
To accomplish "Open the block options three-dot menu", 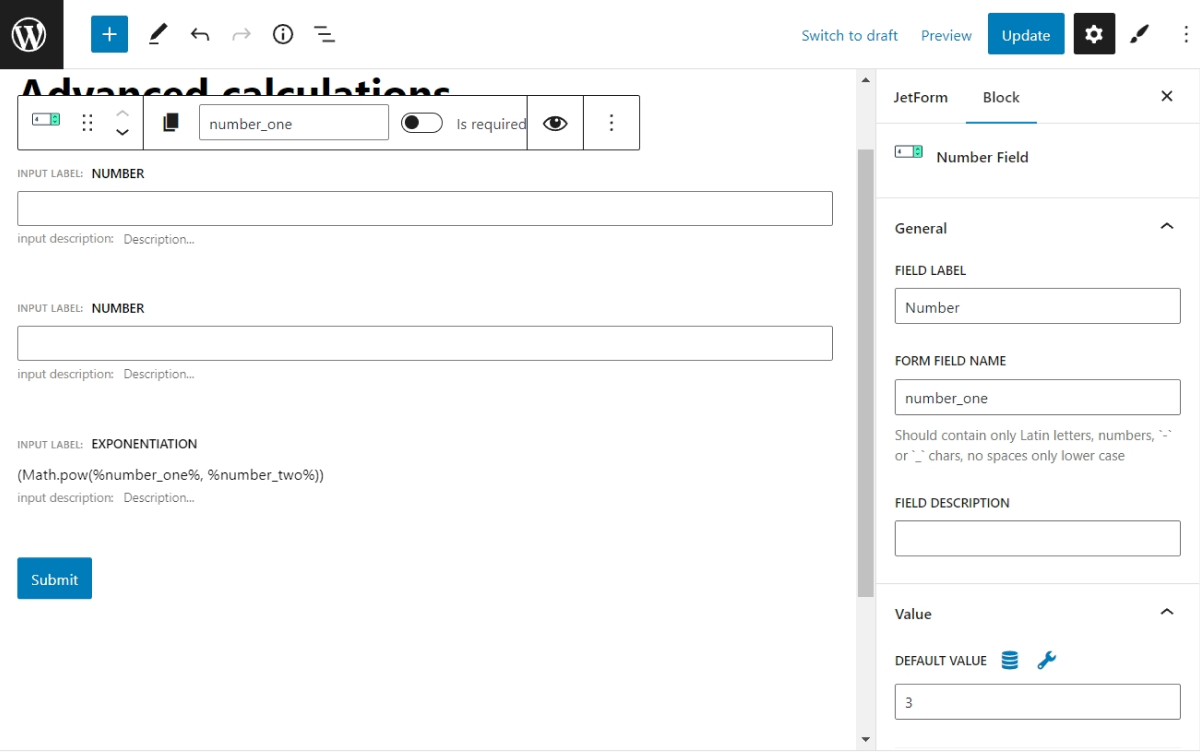I will pyautogui.click(x=611, y=122).
